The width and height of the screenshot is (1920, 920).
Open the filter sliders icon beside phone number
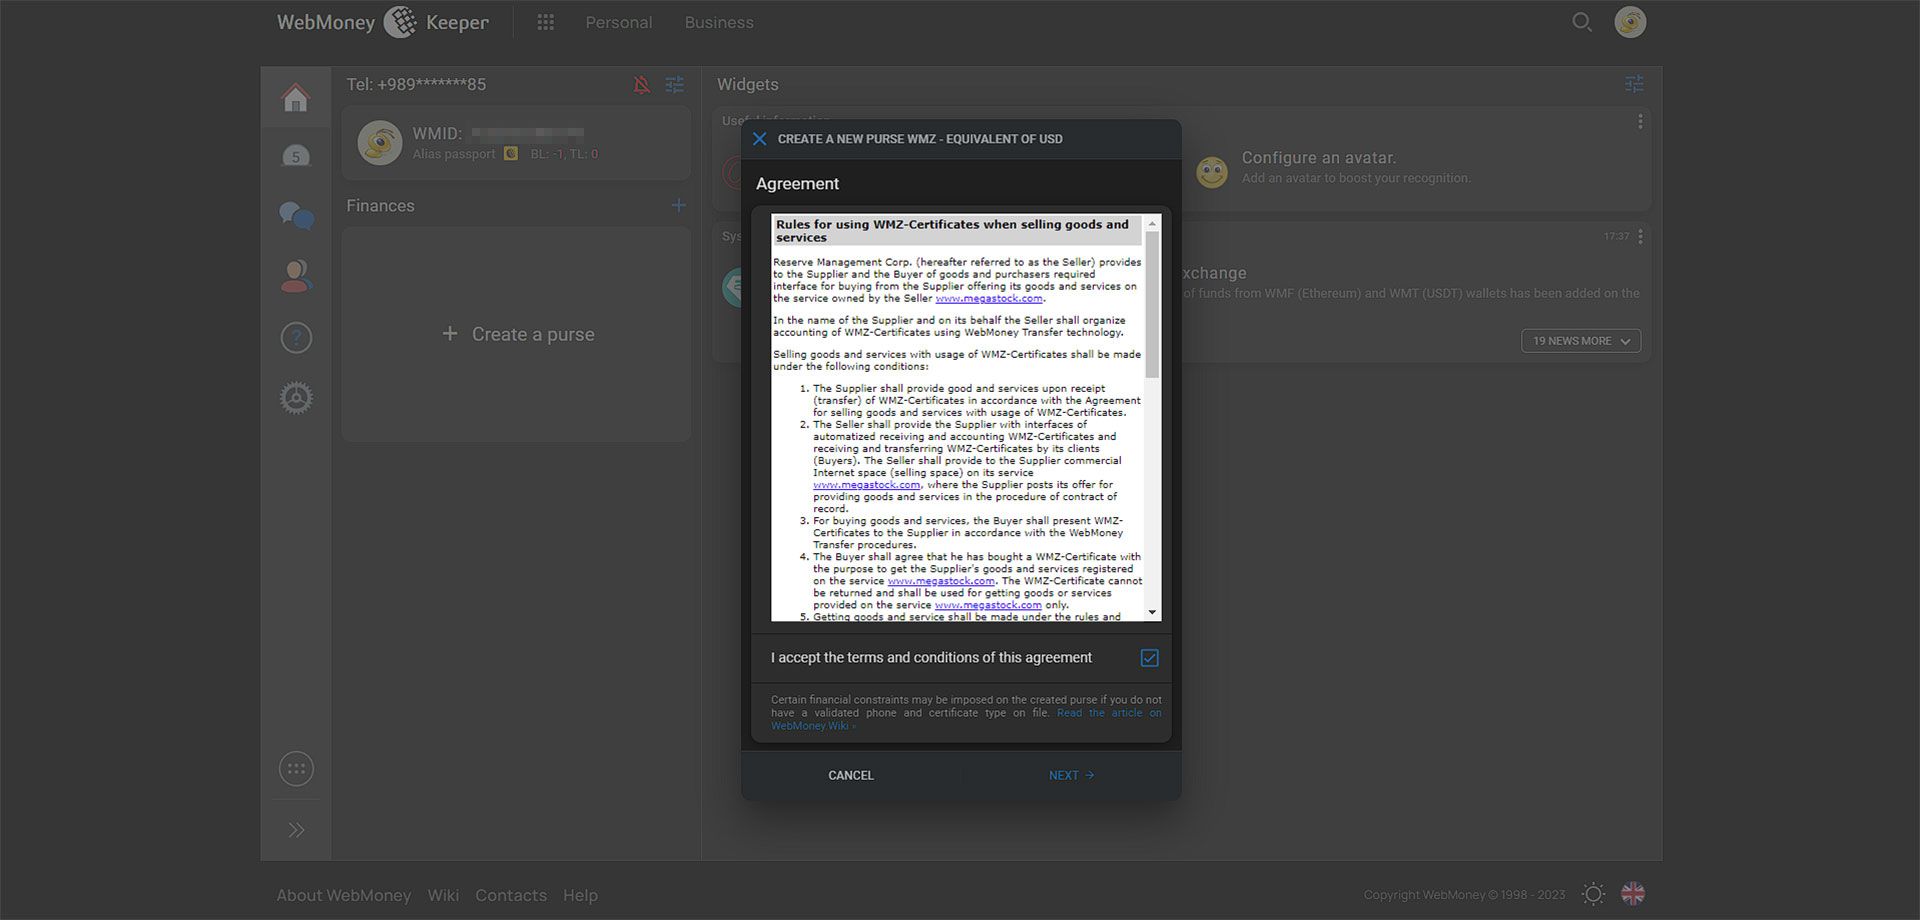675,85
